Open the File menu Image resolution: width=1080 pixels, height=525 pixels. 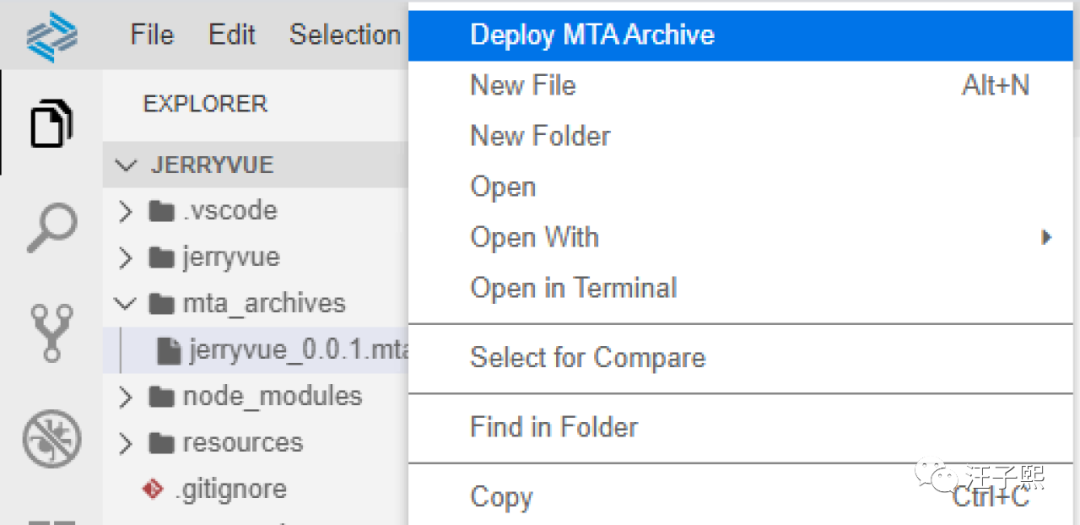coord(152,35)
